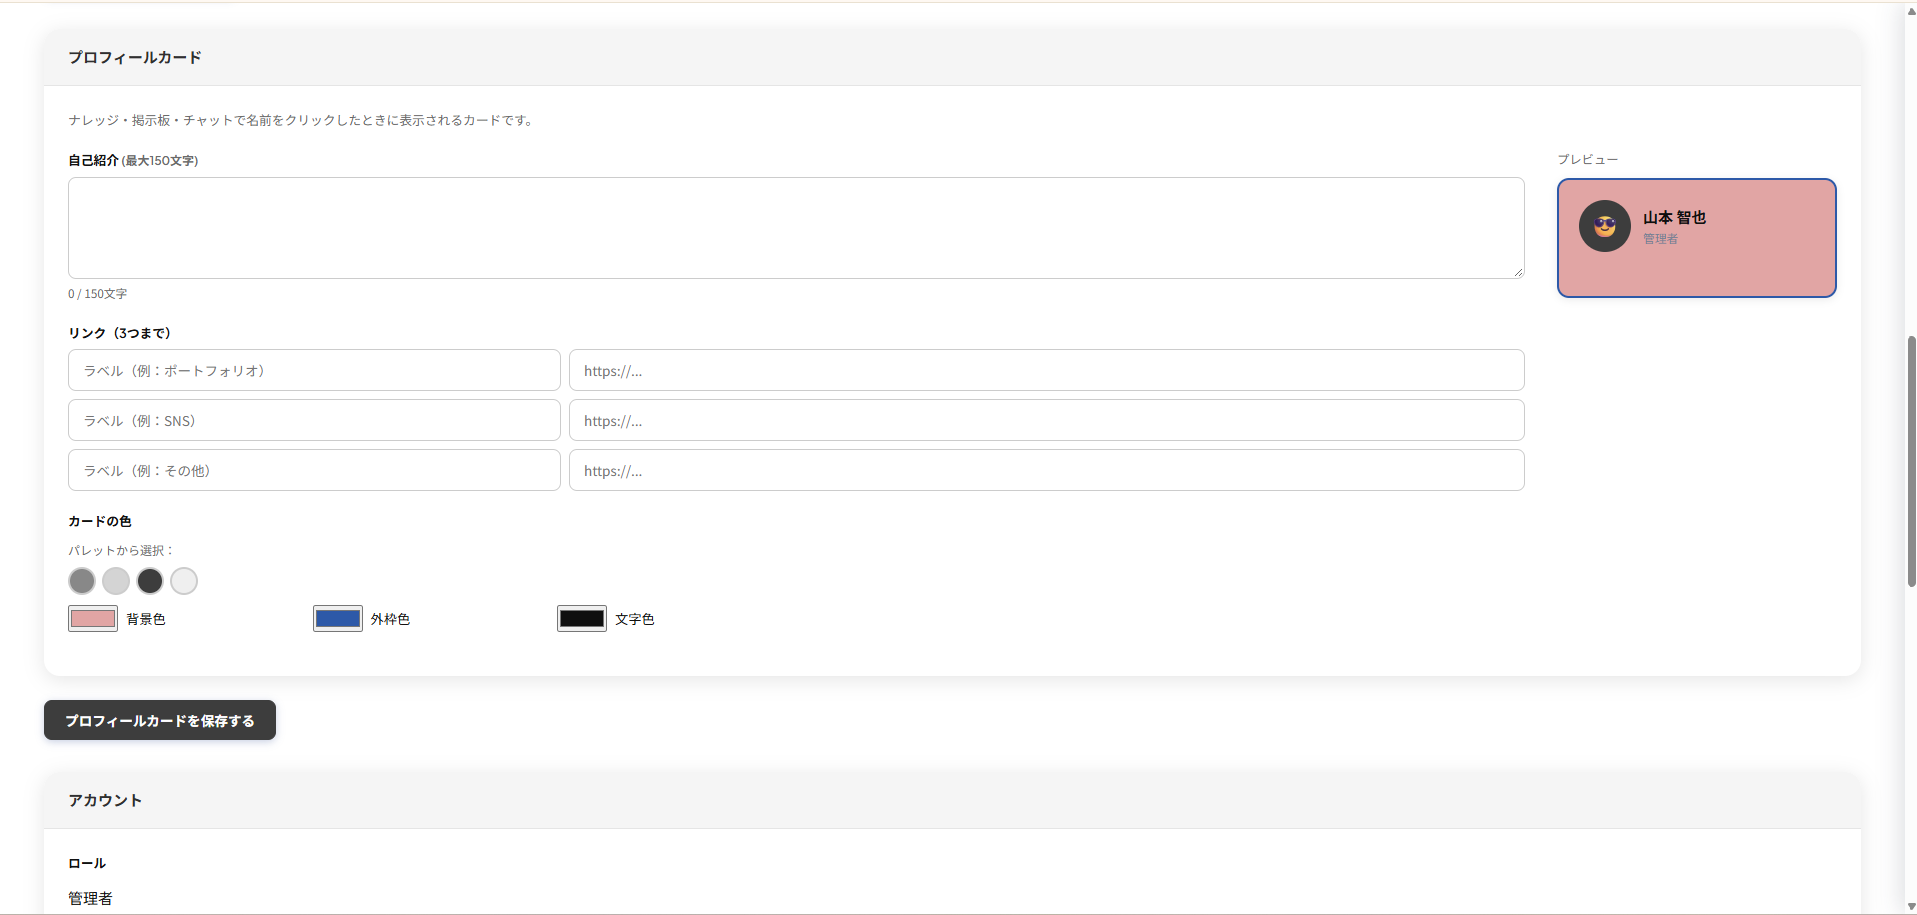Click the vertical scrollbar thumb
This screenshot has width=1917, height=915.
(x=1911, y=461)
